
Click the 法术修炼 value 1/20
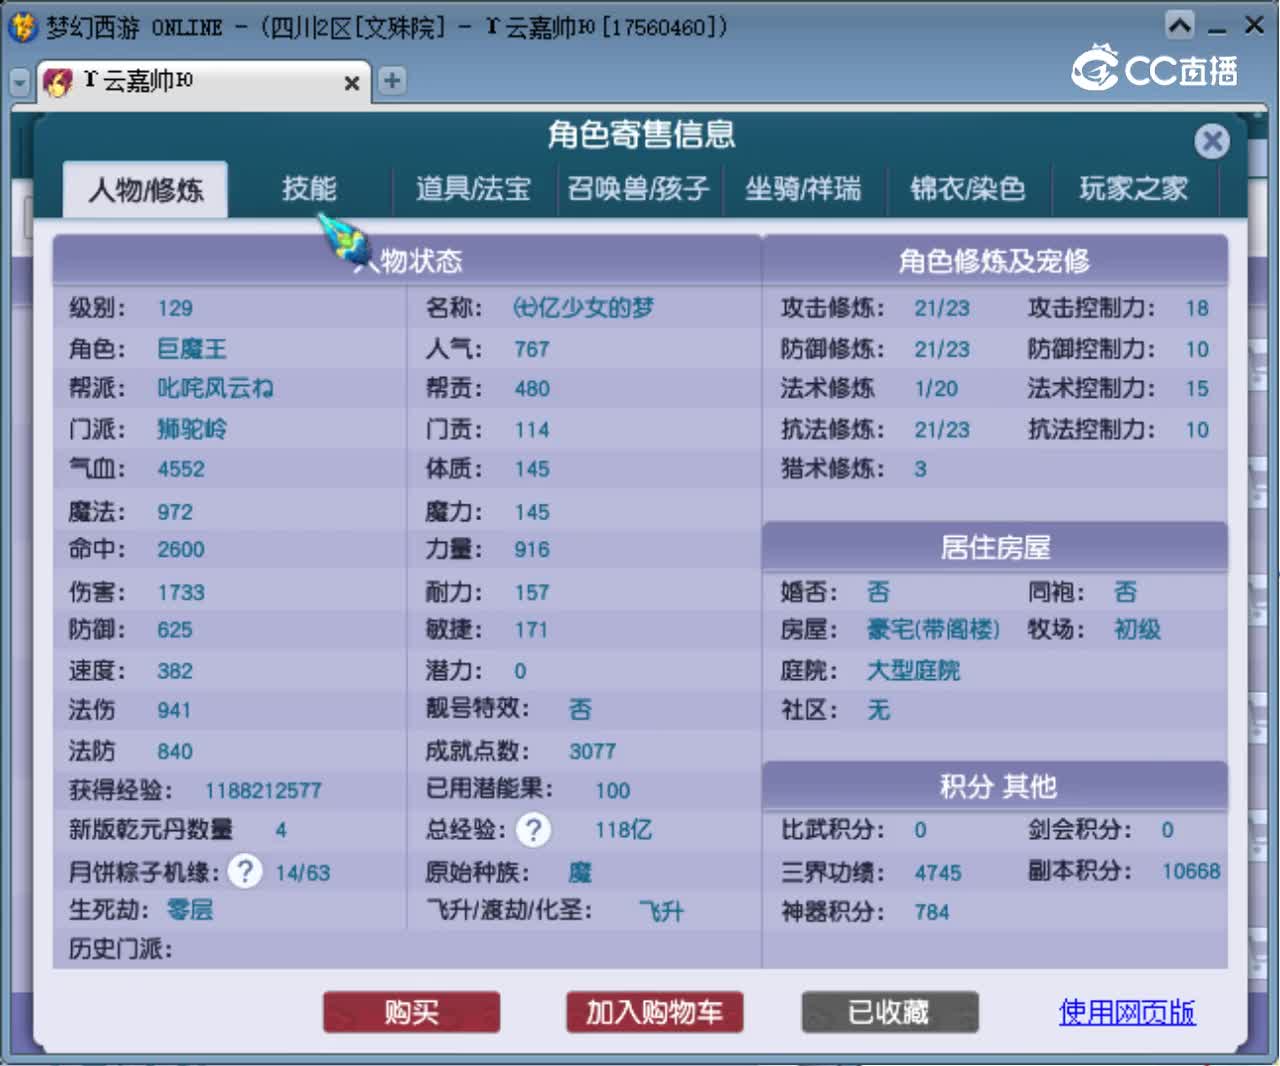(936, 388)
